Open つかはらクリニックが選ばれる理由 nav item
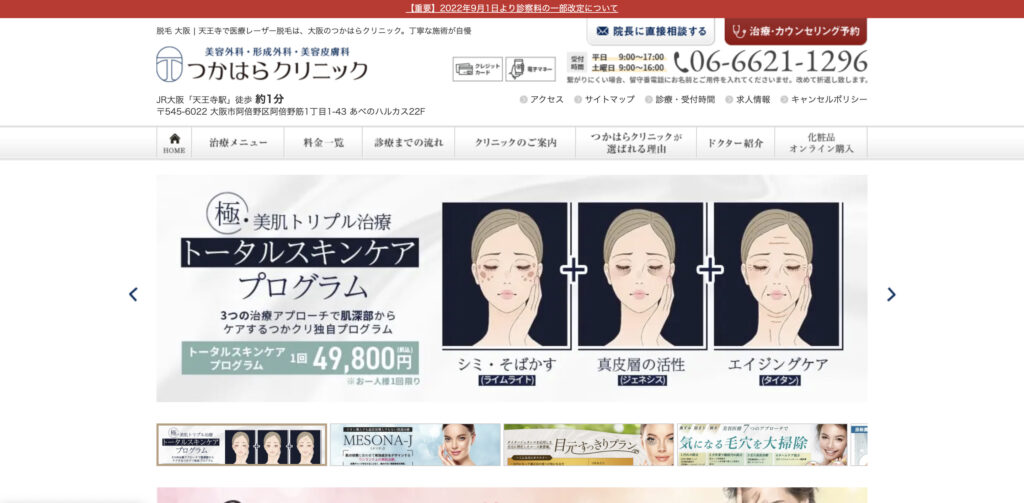Screen dimensions: 1024x503 636,143
